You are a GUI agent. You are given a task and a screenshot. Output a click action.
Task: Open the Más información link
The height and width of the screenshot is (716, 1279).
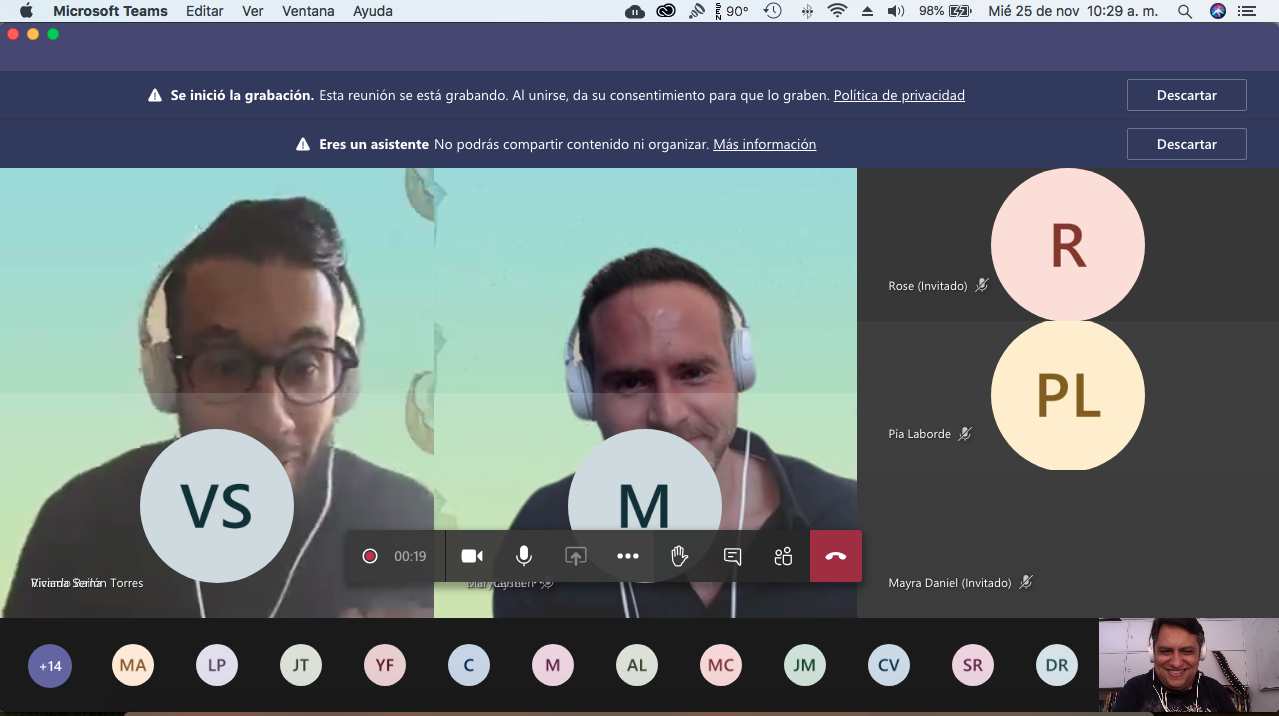pos(764,145)
